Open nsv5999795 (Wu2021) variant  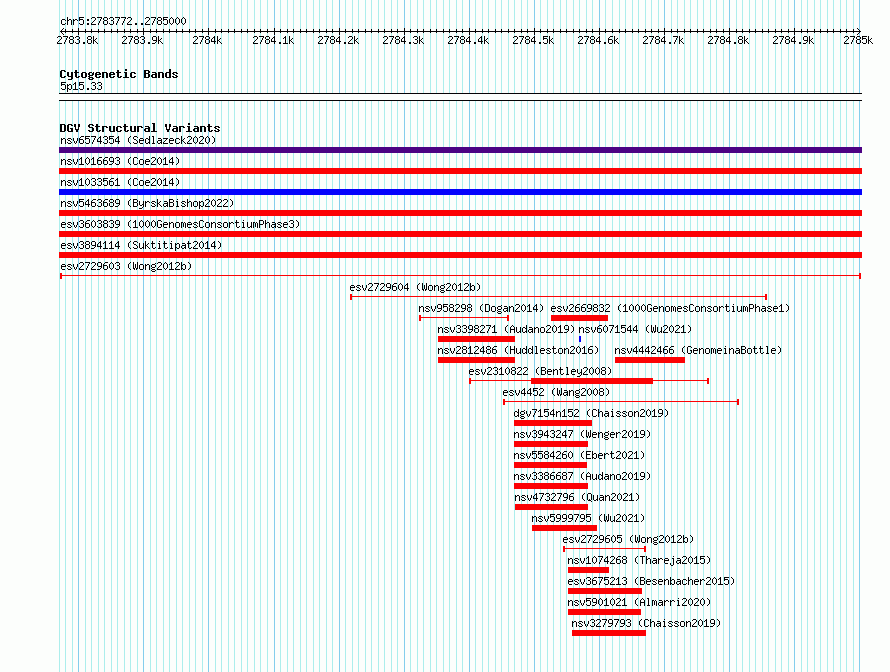click(x=588, y=518)
